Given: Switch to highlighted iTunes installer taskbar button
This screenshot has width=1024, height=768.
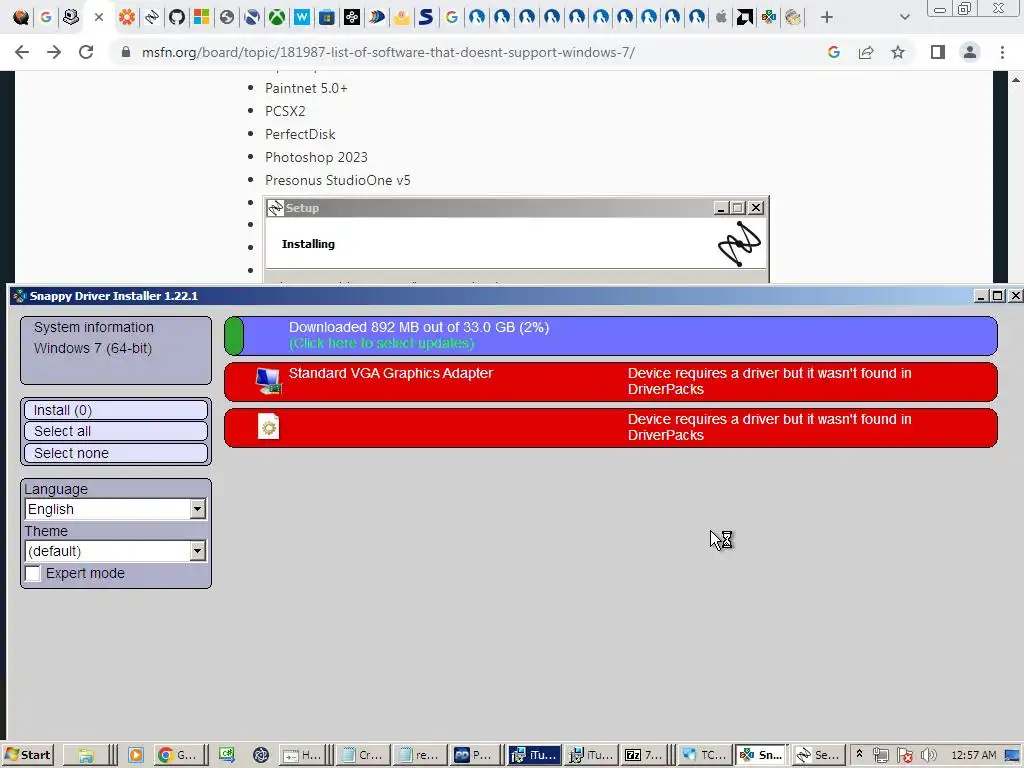Looking at the screenshot, I should 534,755.
